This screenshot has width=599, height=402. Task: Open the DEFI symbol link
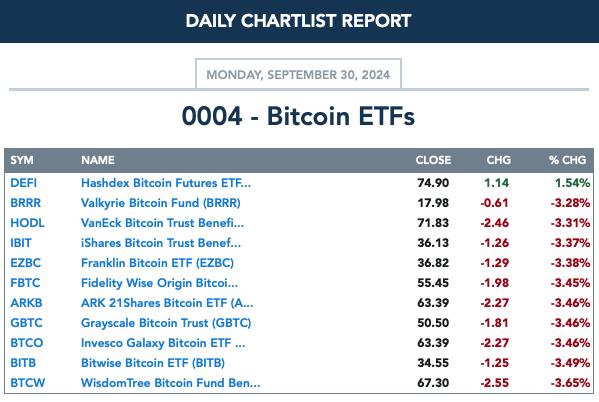[x=24, y=183]
